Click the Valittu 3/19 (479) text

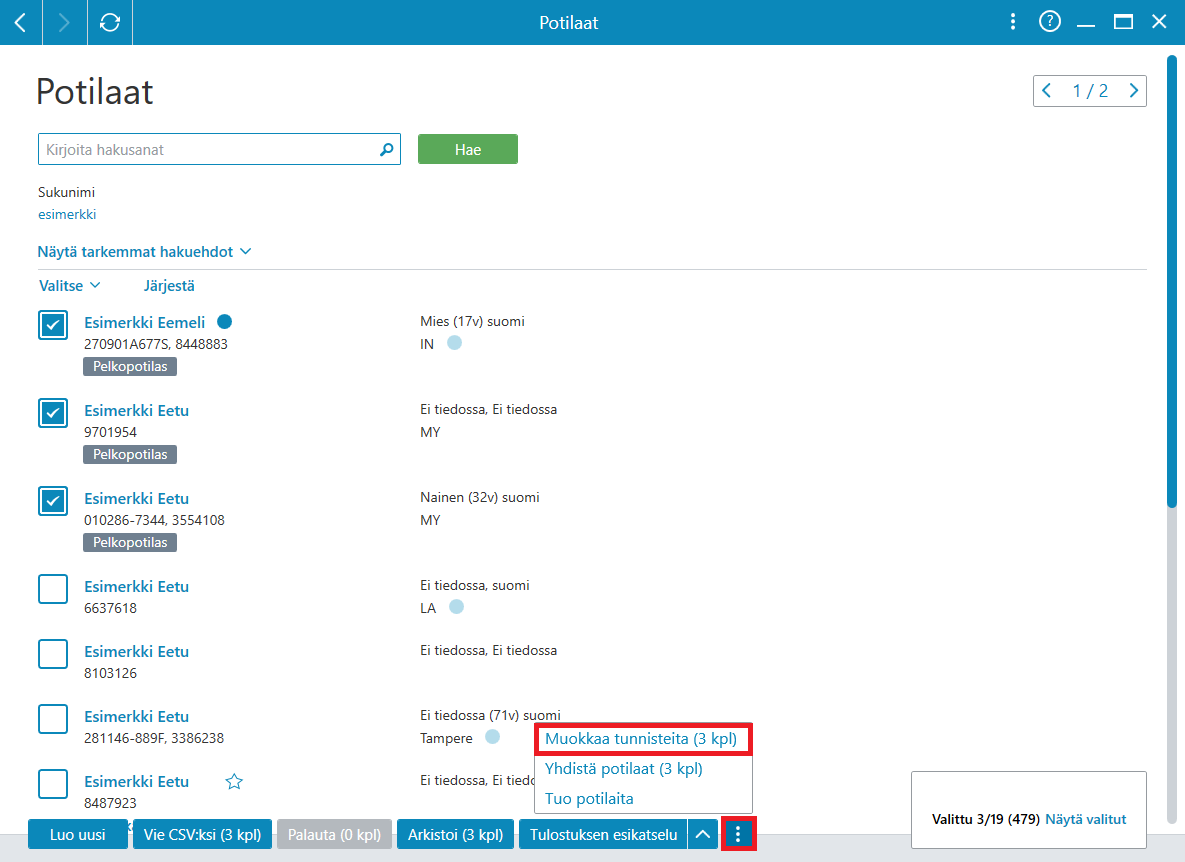point(985,819)
